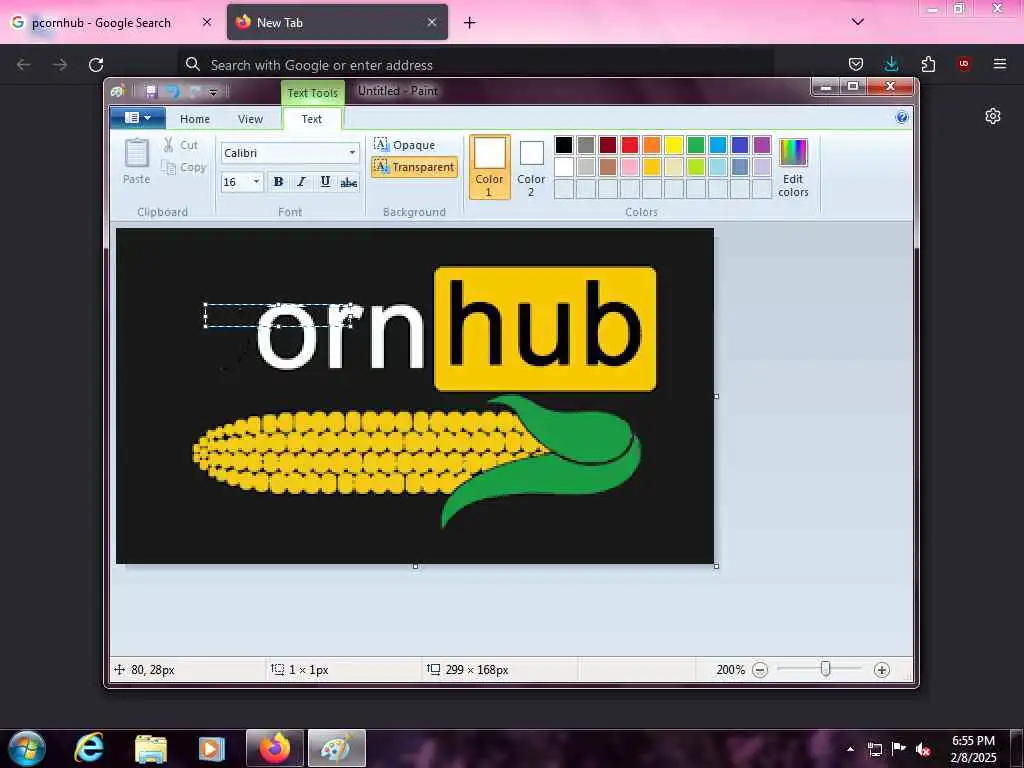Toggle Italic text formatting
Screen dimensions: 1024x768
[x=301, y=182]
